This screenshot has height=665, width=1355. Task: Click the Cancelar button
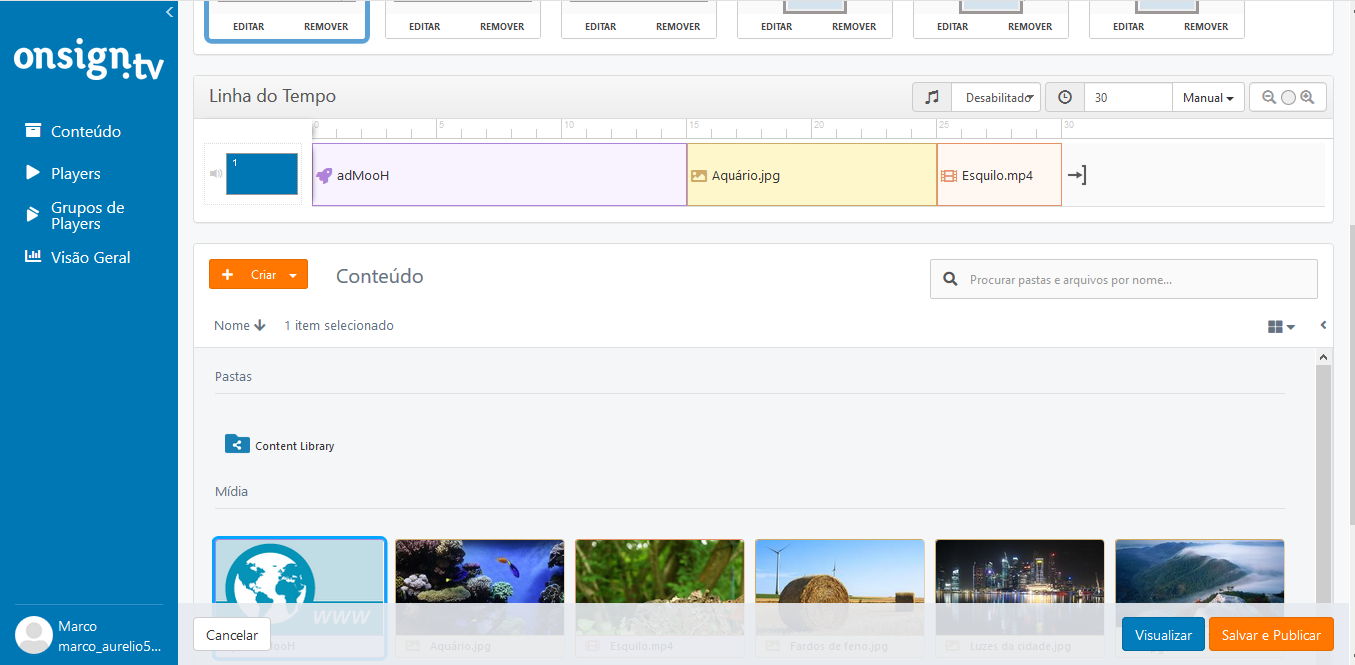[232, 635]
